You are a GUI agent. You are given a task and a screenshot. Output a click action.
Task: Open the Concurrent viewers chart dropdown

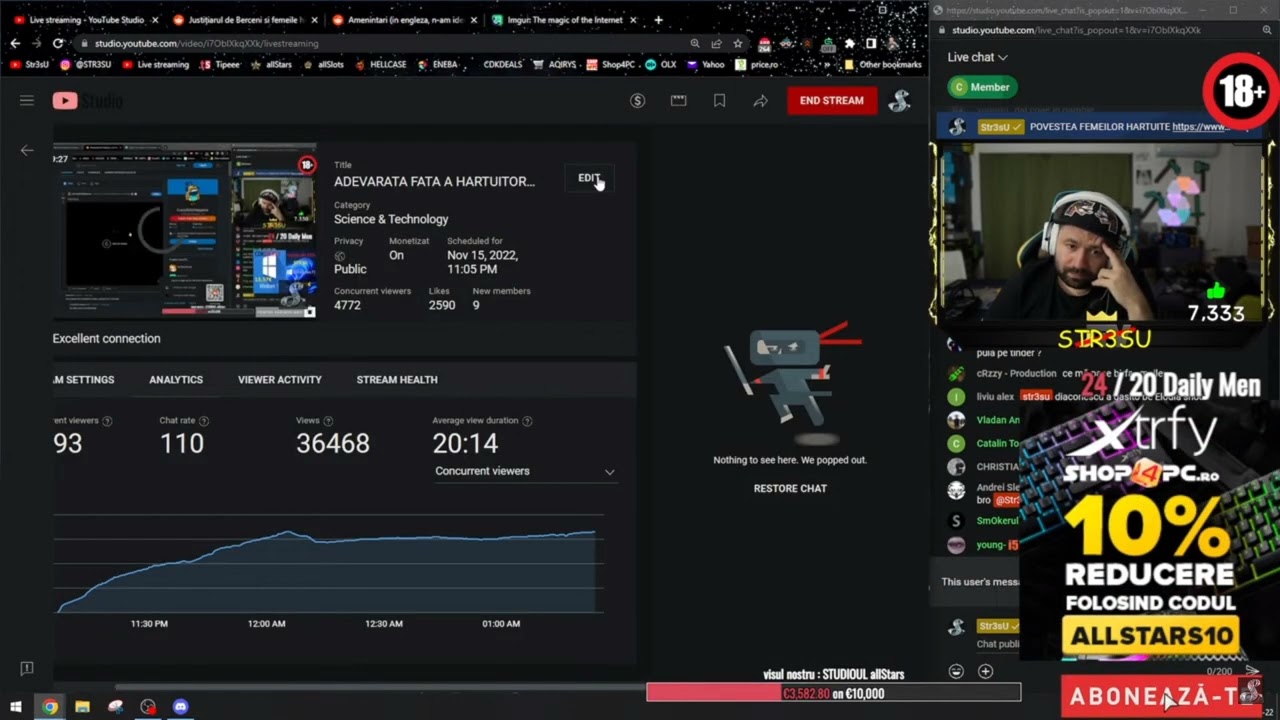525,471
